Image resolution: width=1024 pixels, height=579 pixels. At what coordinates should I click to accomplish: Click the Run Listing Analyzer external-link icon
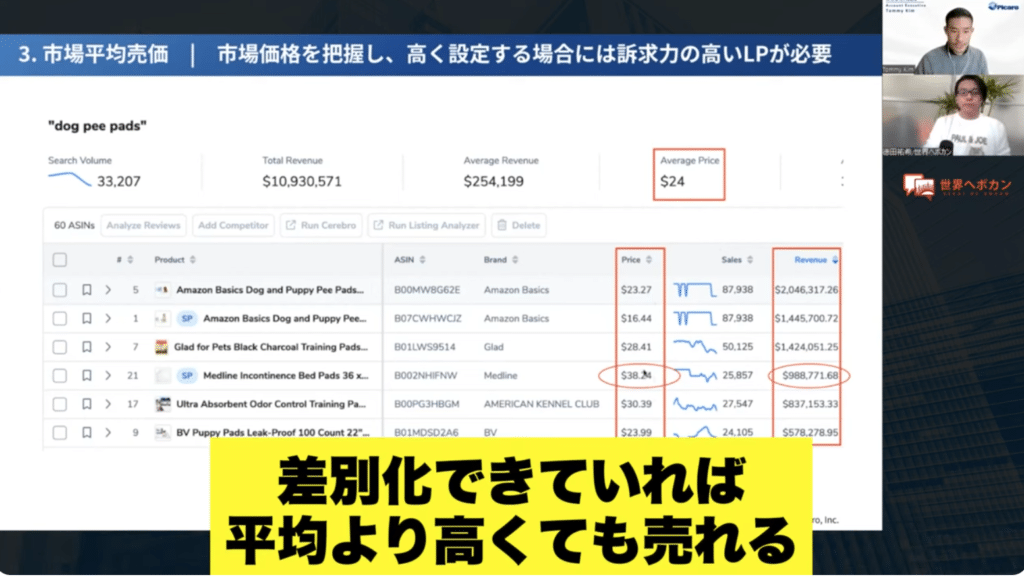click(378, 225)
